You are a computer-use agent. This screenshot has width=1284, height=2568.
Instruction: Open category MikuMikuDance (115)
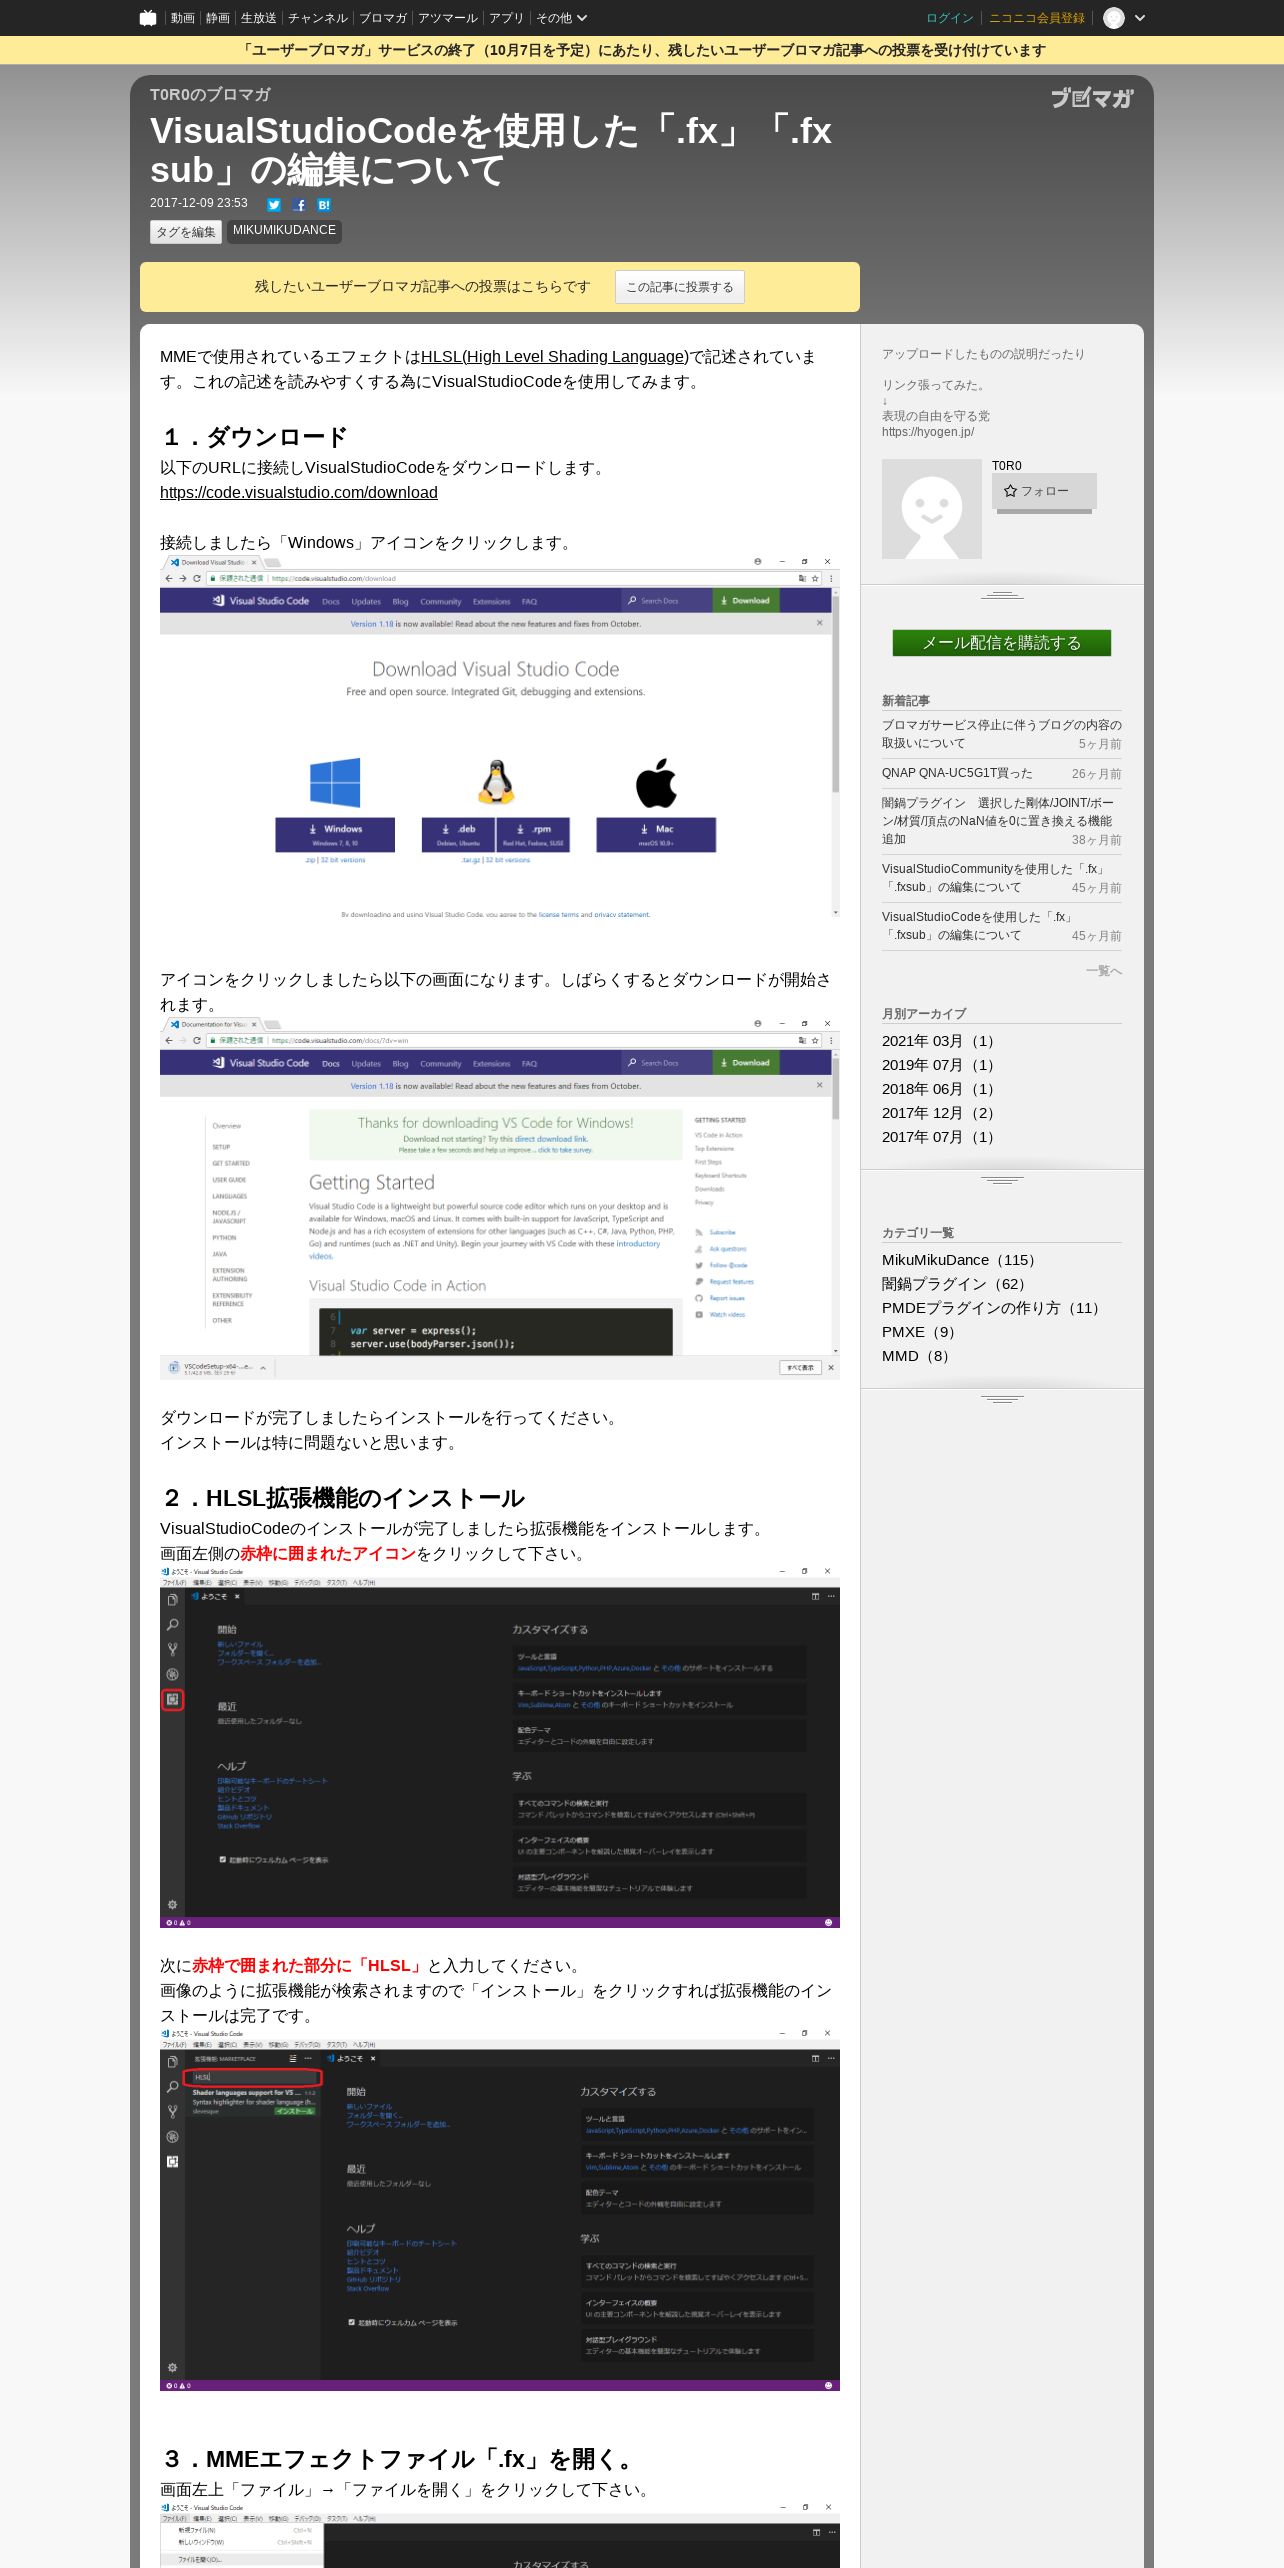pyautogui.click(x=962, y=1260)
